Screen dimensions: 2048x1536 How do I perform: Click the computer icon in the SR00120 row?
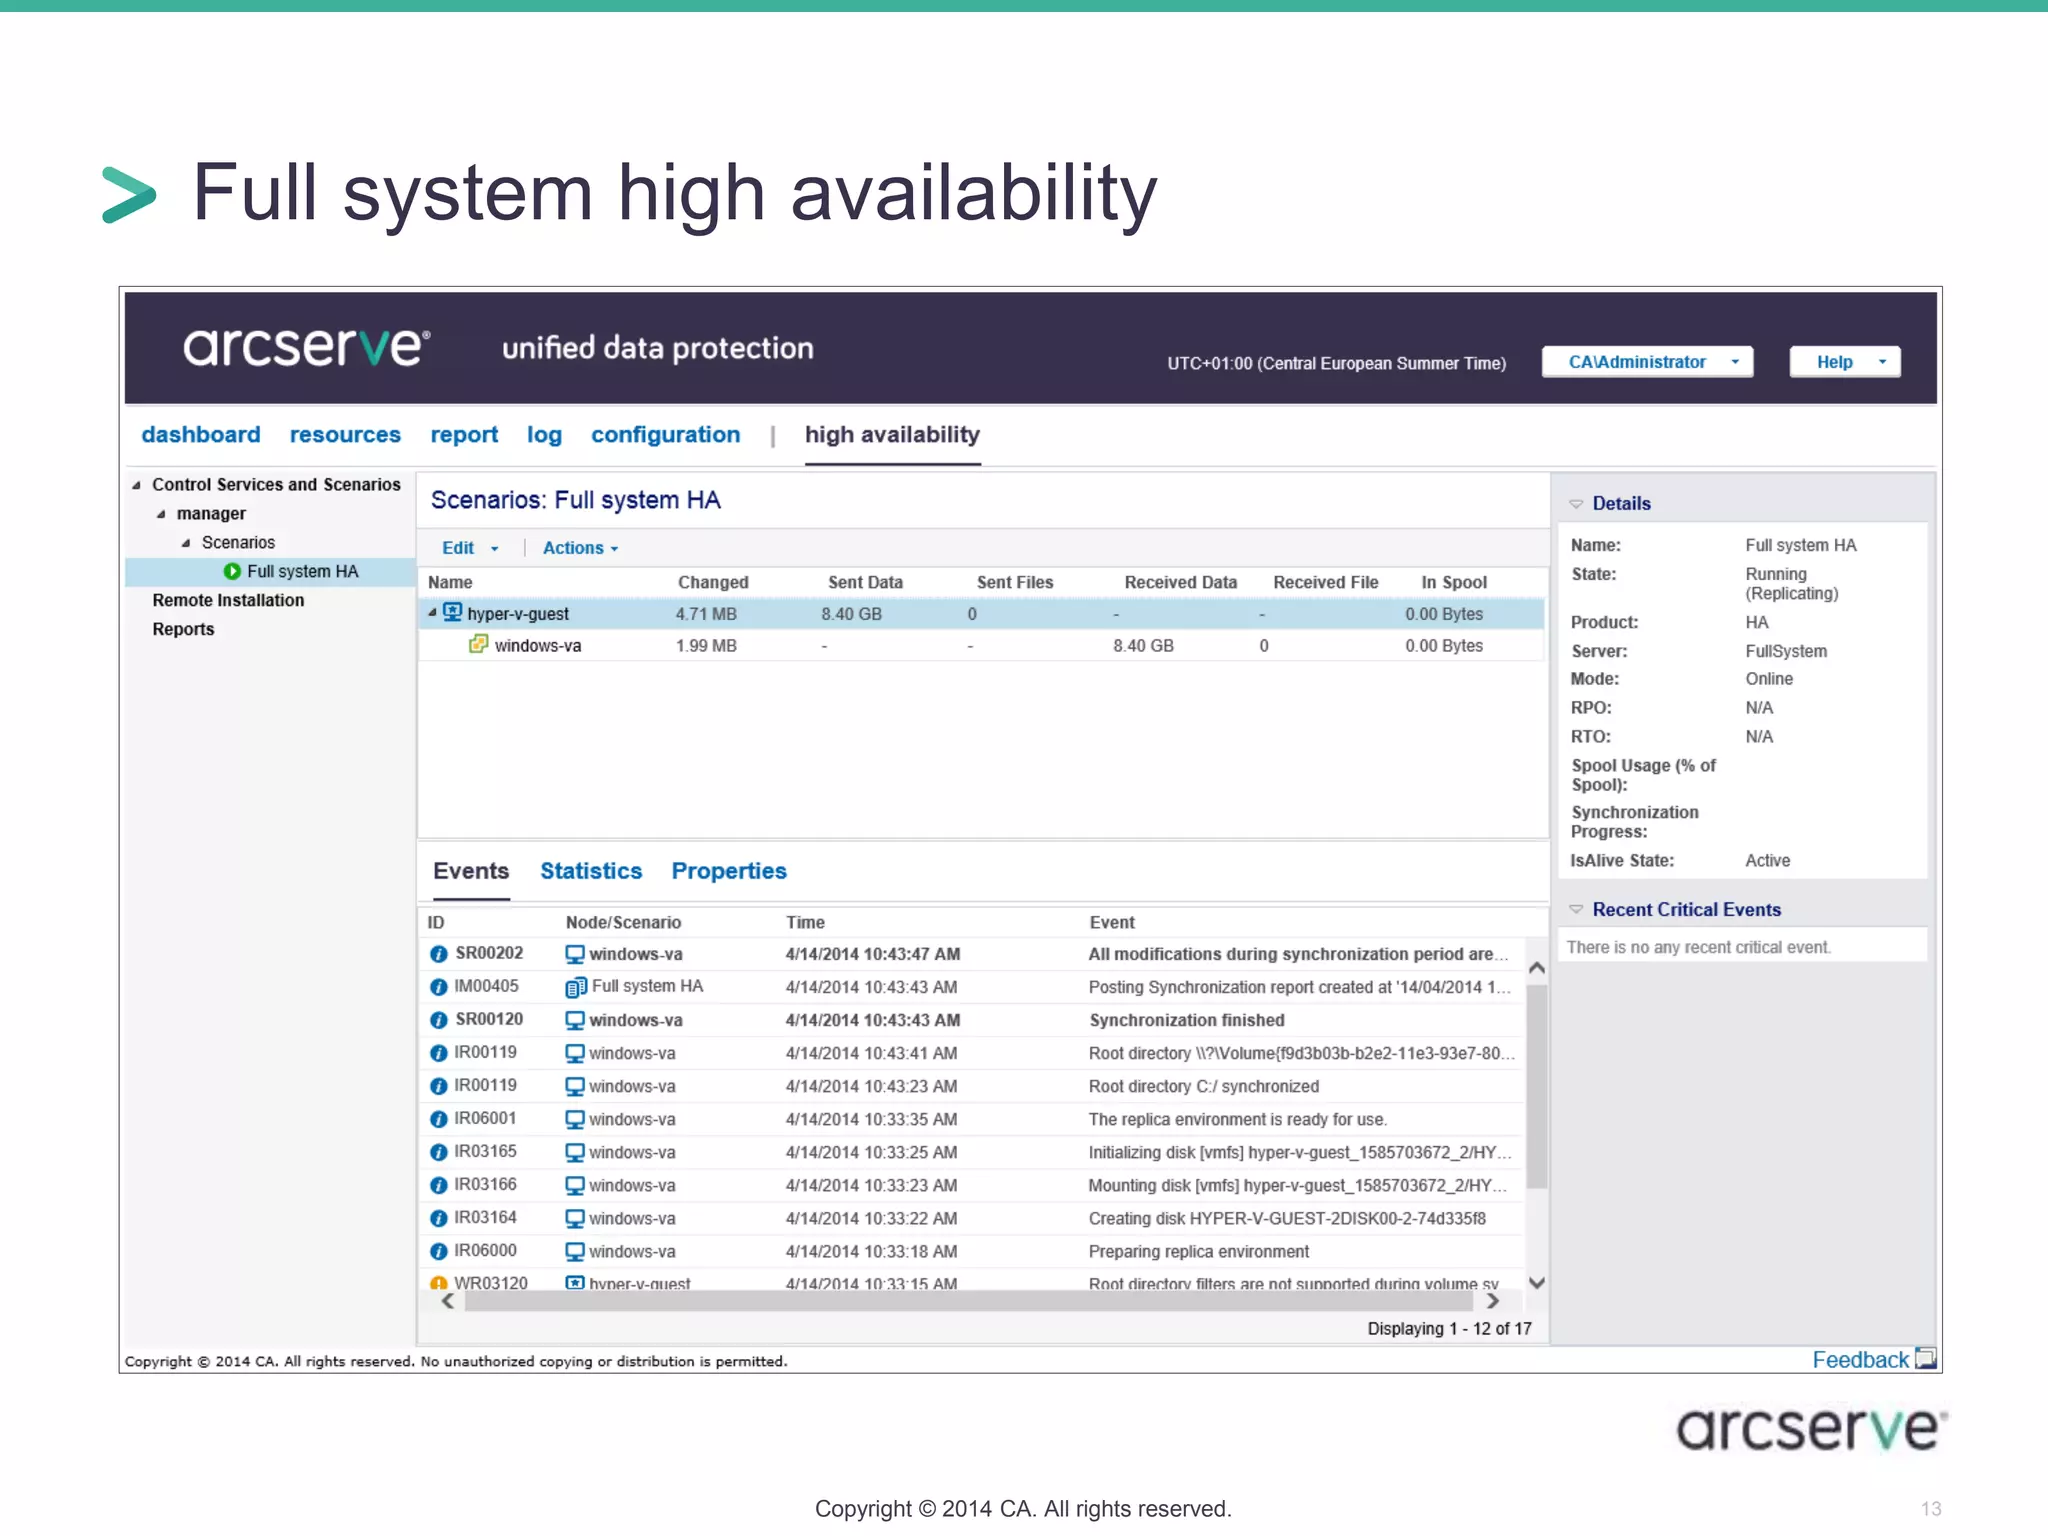click(x=575, y=1020)
